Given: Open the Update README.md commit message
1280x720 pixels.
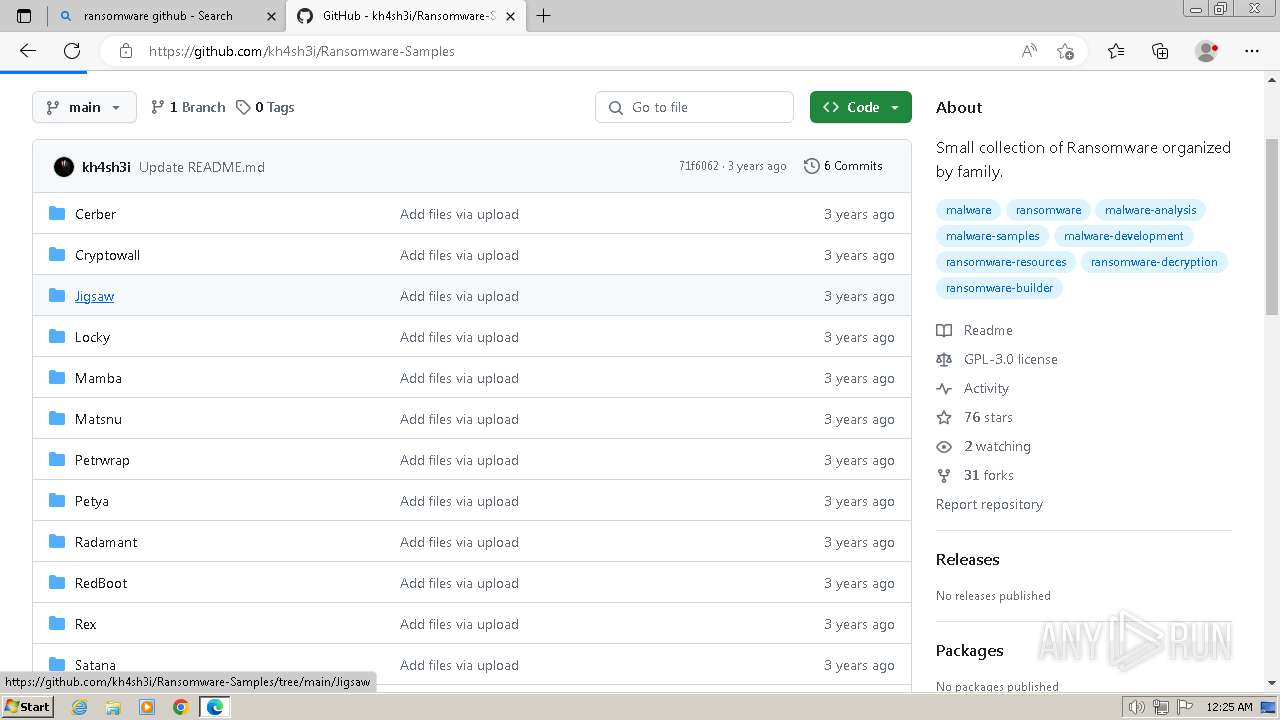Looking at the screenshot, I should coord(202,167).
